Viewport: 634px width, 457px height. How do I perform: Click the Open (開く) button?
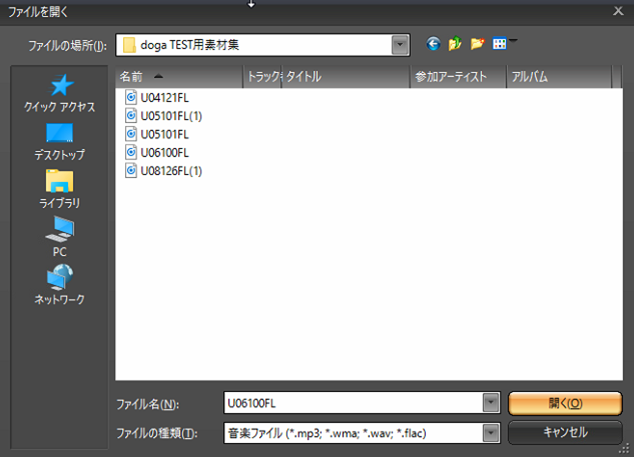click(565, 403)
